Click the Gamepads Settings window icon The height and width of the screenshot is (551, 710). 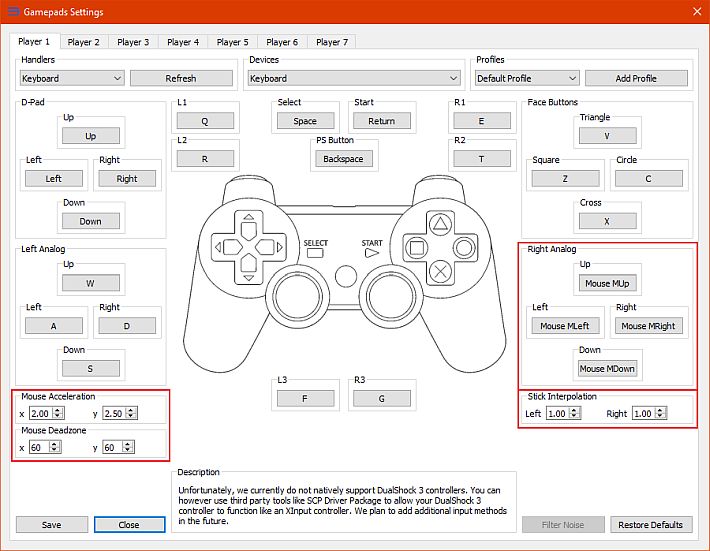14,12
